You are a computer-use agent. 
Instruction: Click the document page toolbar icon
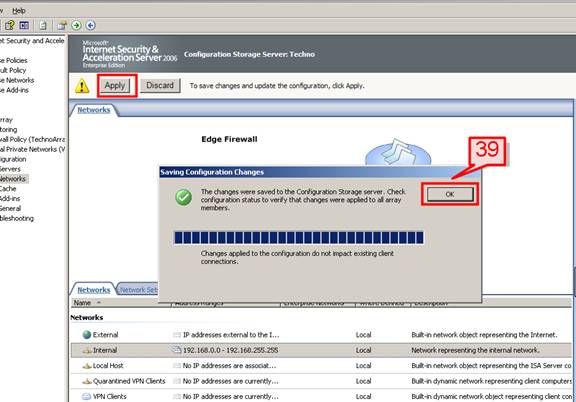[43, 25]
